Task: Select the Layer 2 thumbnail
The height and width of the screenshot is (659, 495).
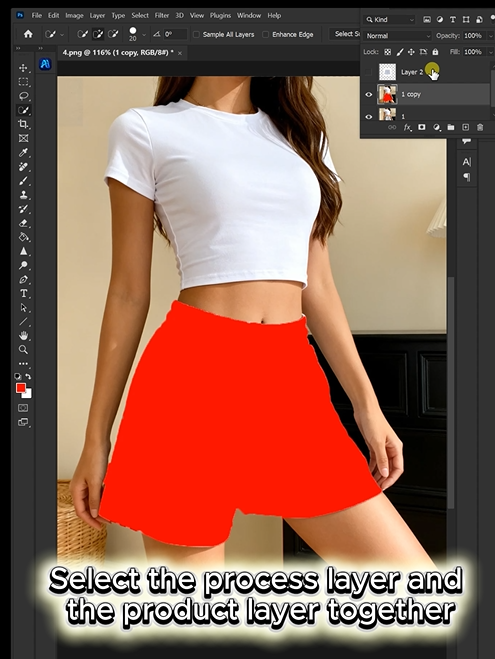Action: point(387,72)
